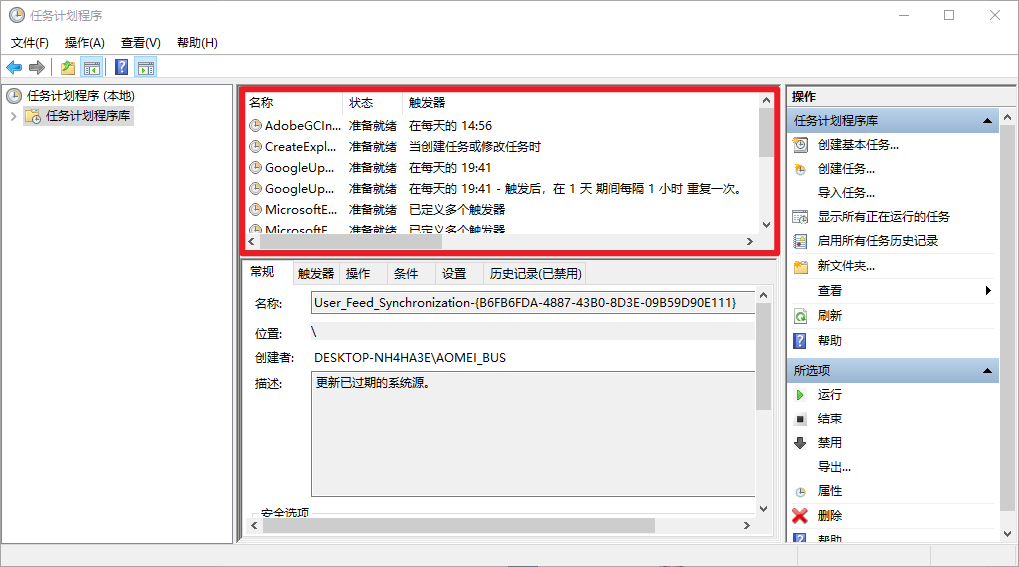Open the 文件(F) menu
This screenshot has width=1019, height=567.
point(30,43)
